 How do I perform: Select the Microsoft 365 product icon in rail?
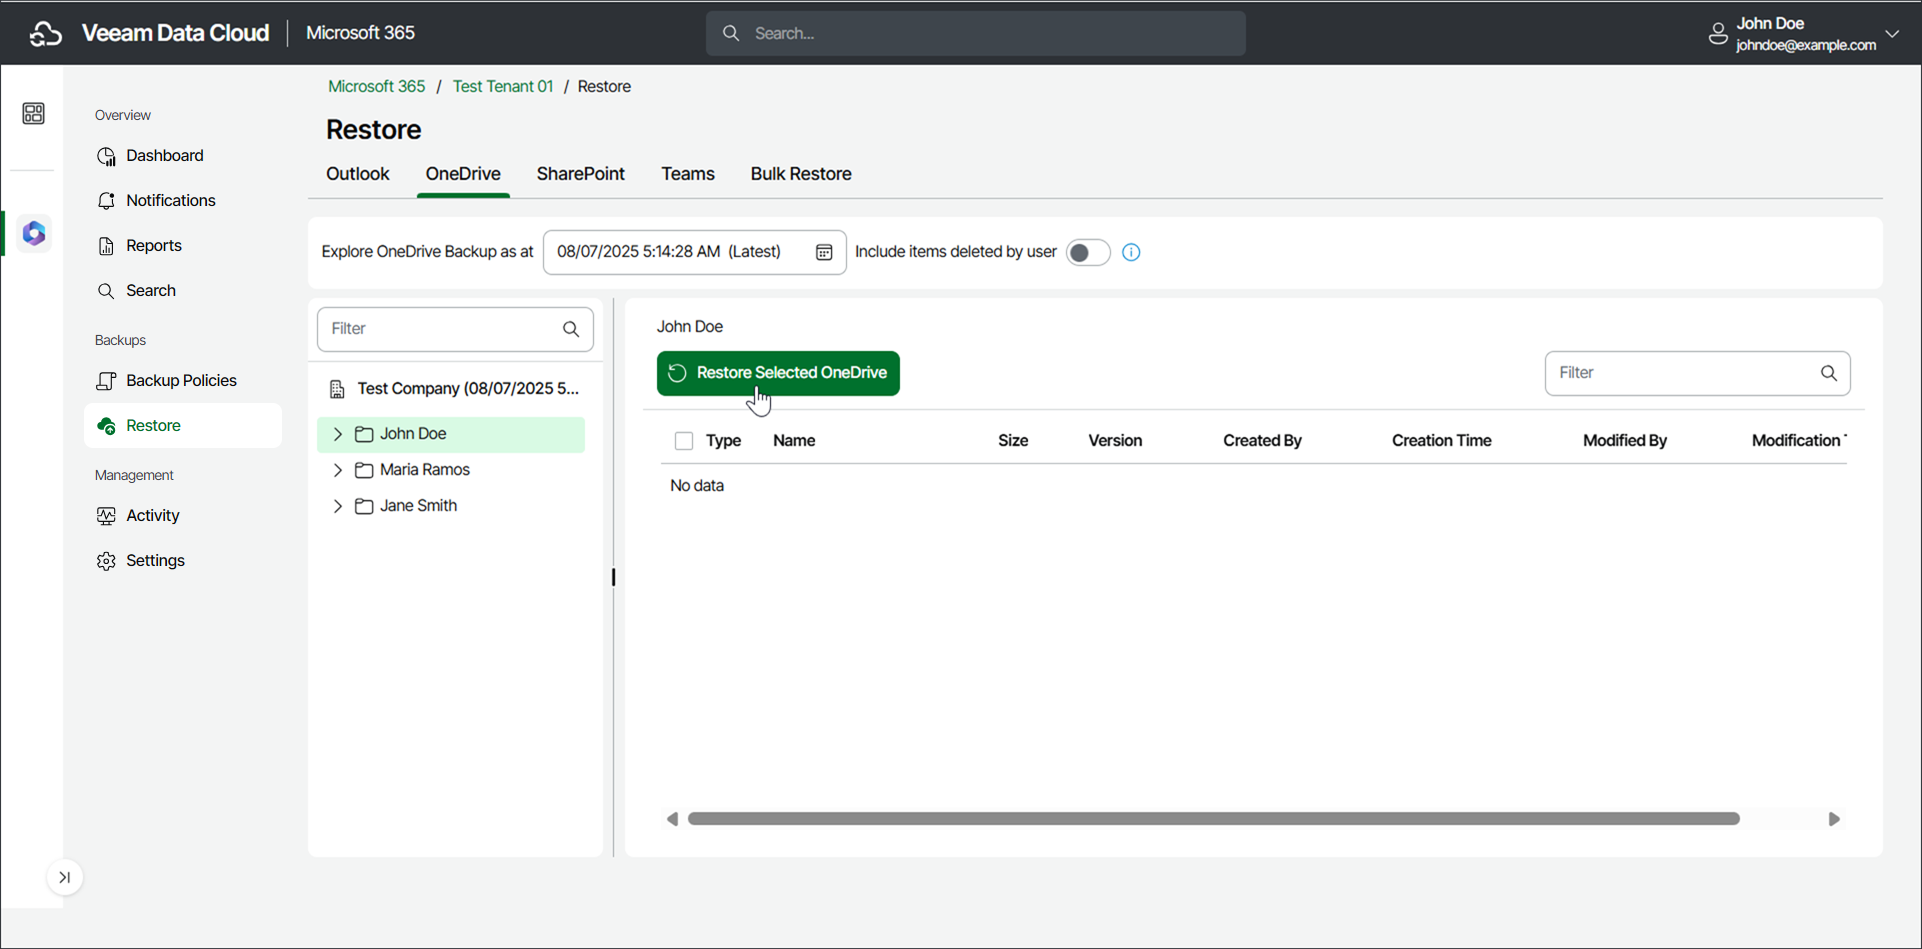[x=34, y=233]
